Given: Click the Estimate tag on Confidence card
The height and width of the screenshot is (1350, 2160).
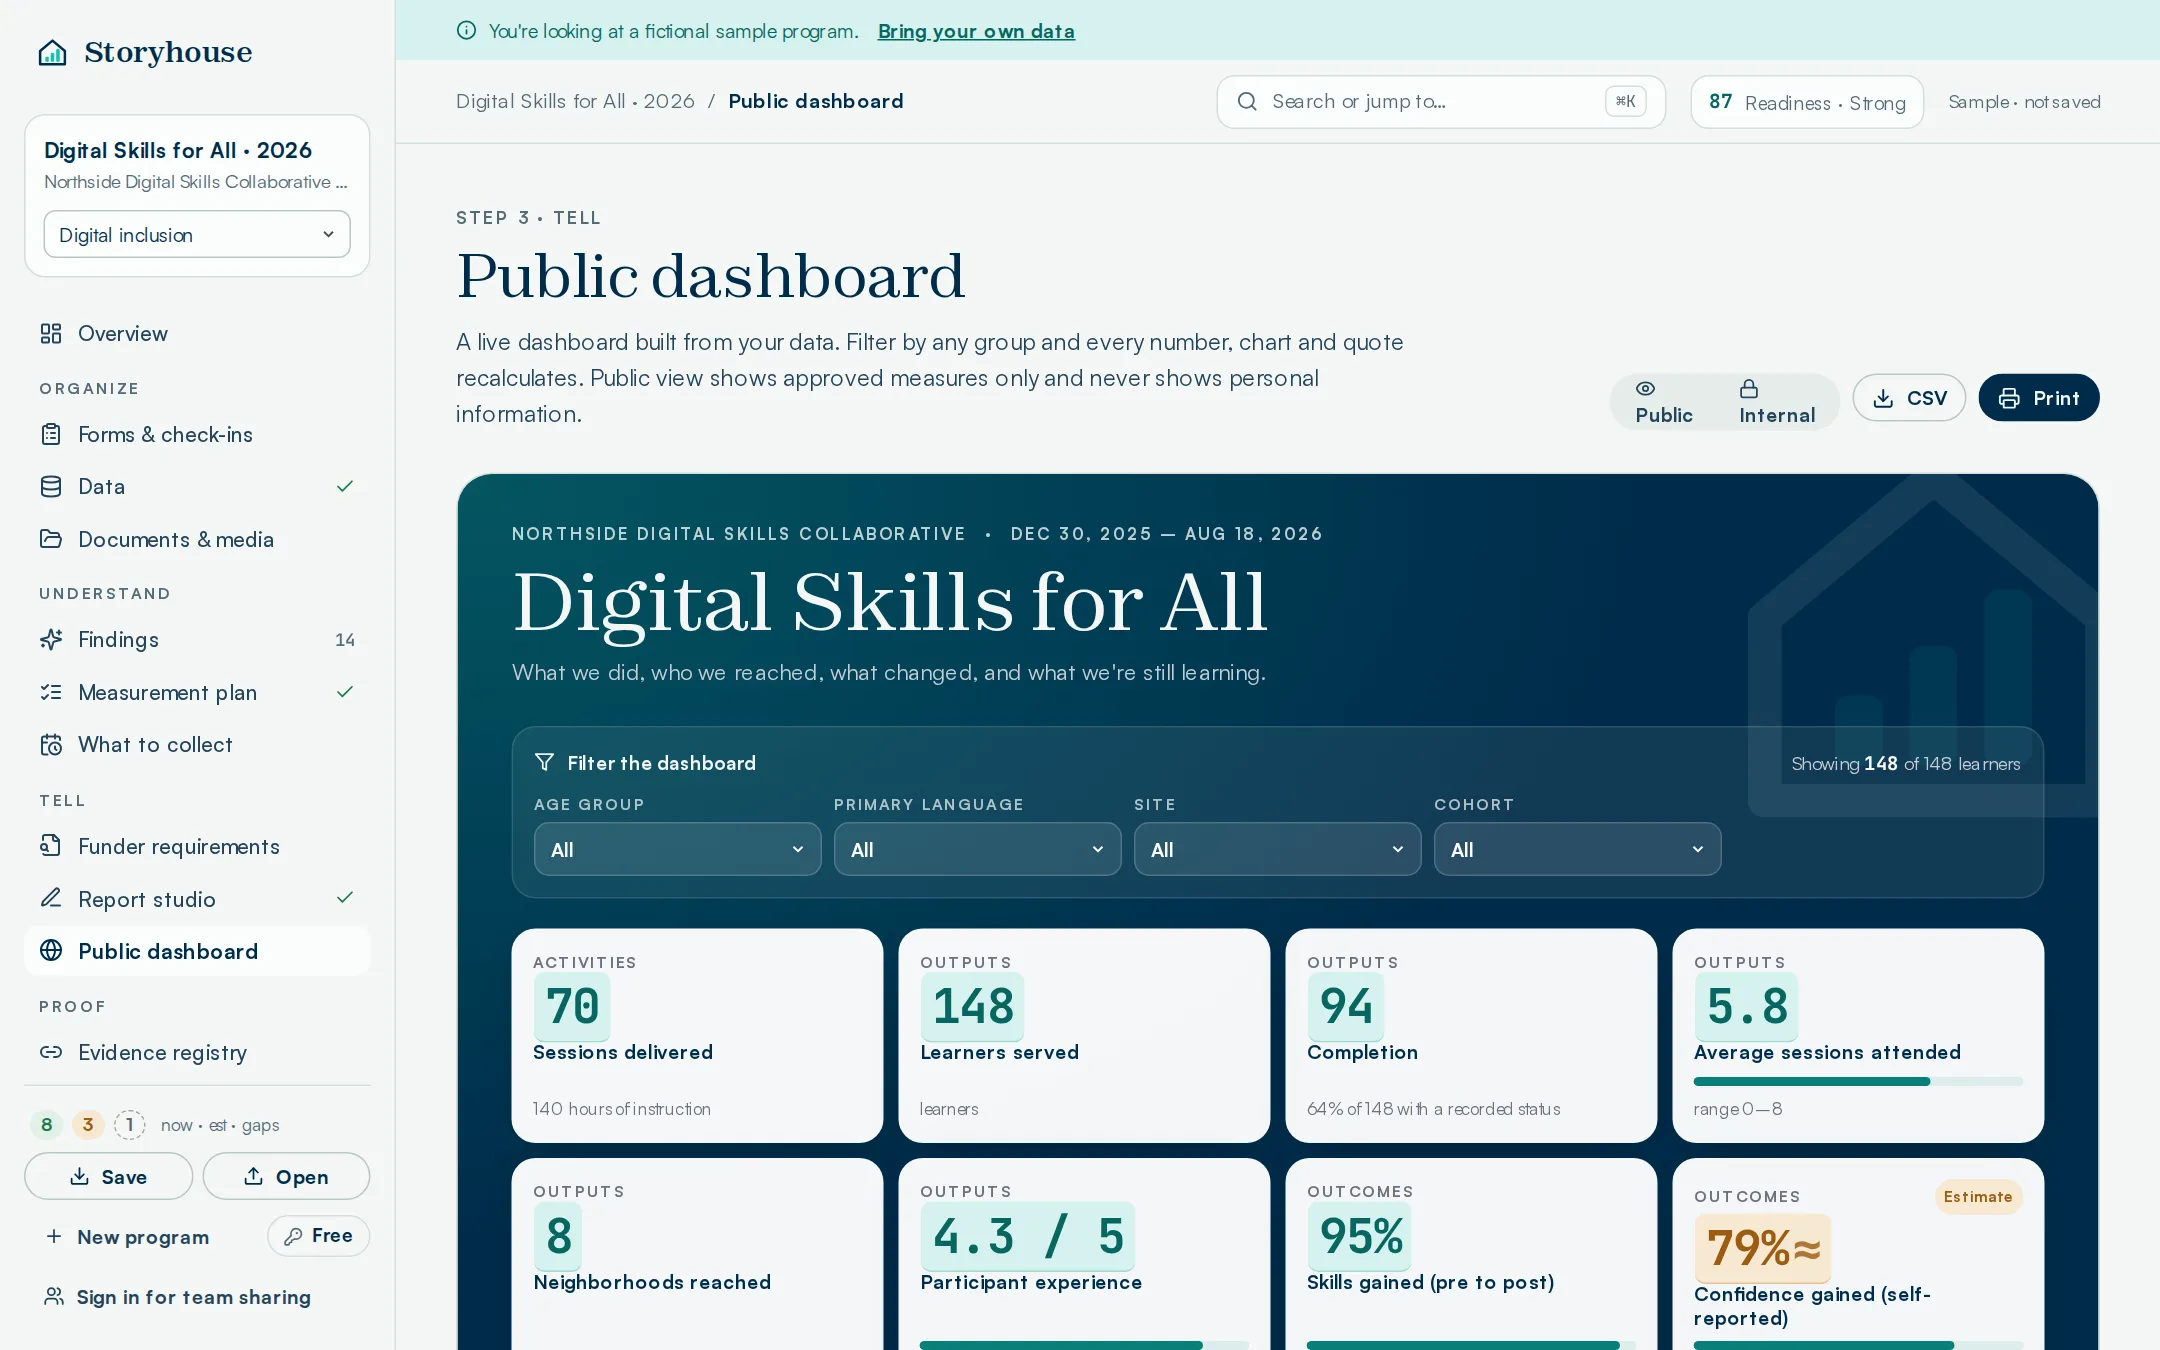Looking at the screenshot, I should pyautogui.click(x=1978, y=1197).
